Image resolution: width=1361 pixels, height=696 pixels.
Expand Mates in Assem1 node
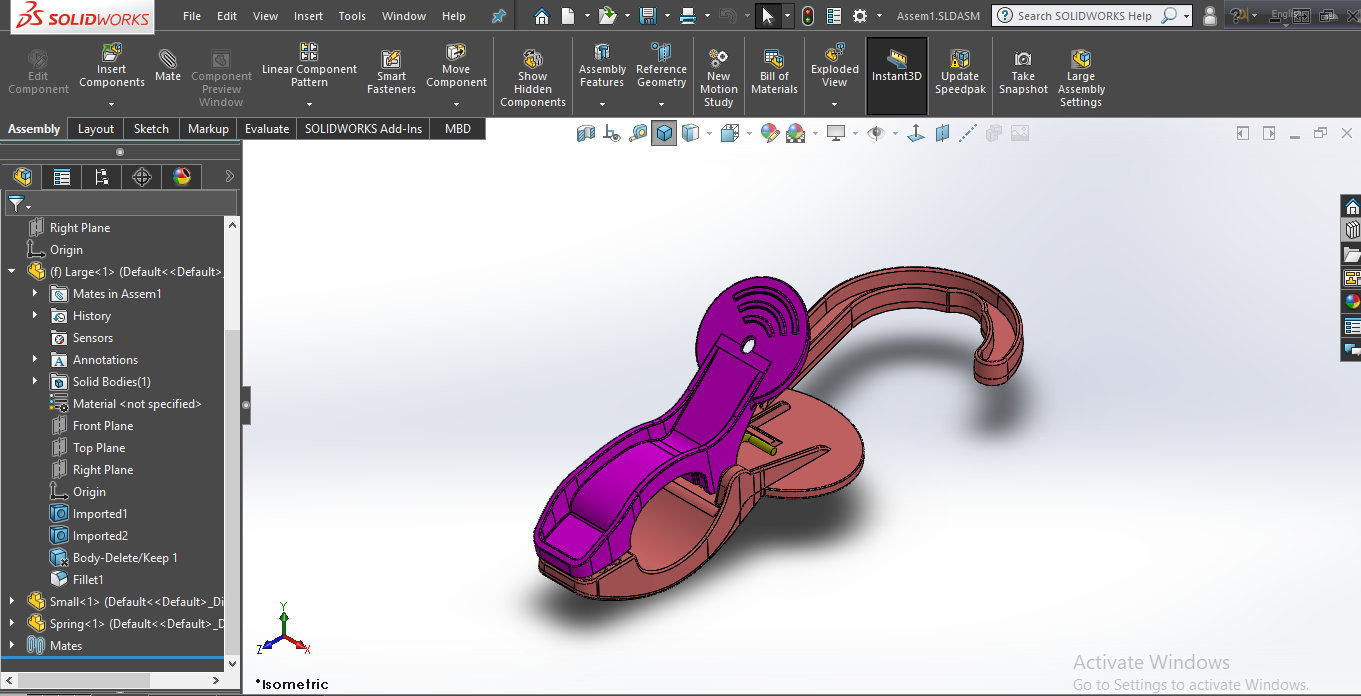pyautogui.click(x=35, y=293)
